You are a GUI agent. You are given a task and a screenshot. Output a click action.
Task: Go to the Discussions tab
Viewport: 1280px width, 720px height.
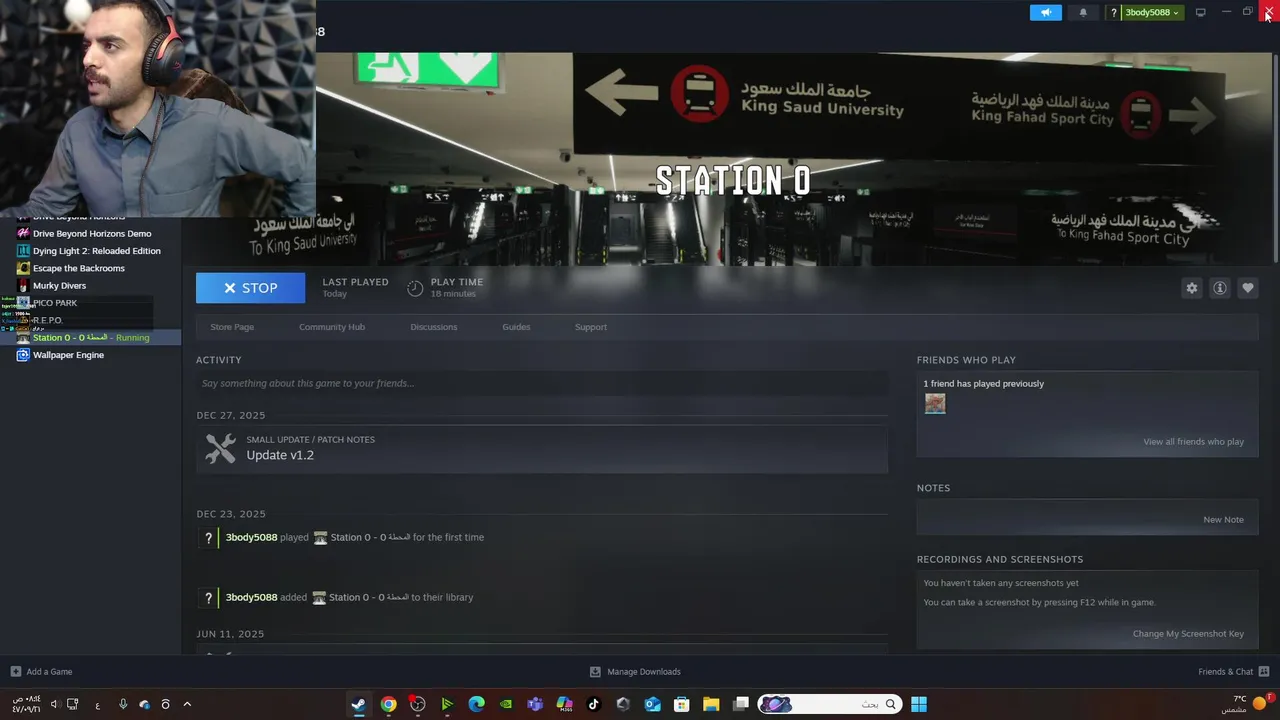point(434,327)
